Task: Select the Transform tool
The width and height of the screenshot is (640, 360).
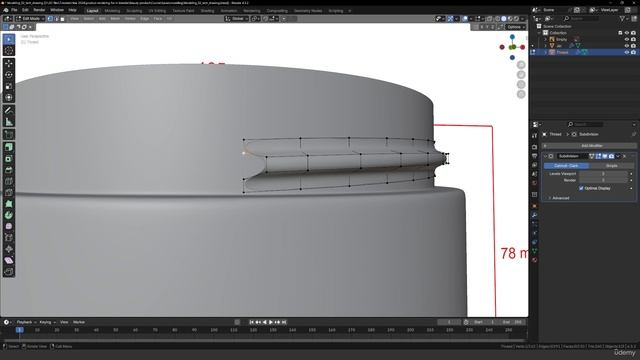Action: click(x=9, y=98)
